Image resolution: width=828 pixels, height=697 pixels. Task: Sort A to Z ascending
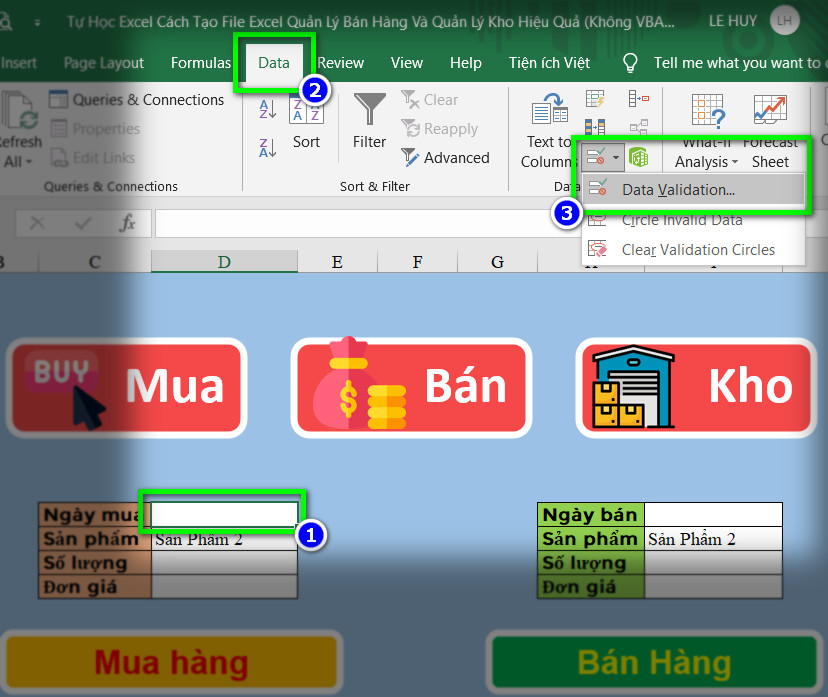click(268, 109)
